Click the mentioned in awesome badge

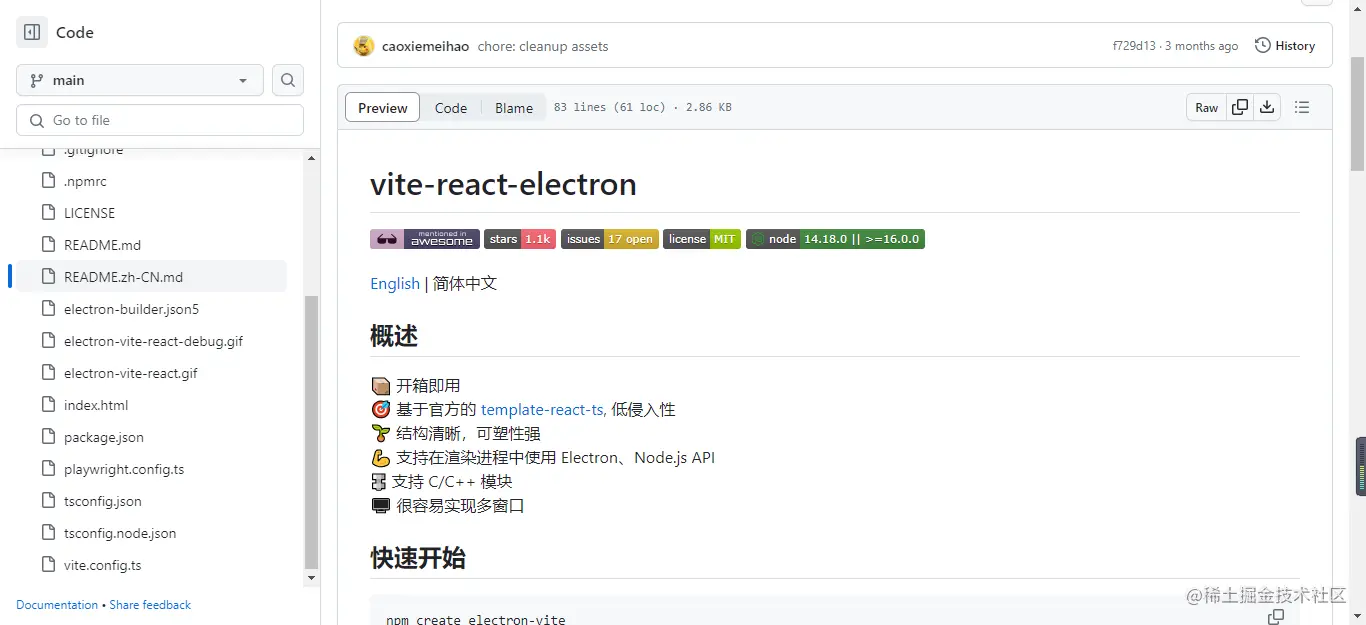425,239
